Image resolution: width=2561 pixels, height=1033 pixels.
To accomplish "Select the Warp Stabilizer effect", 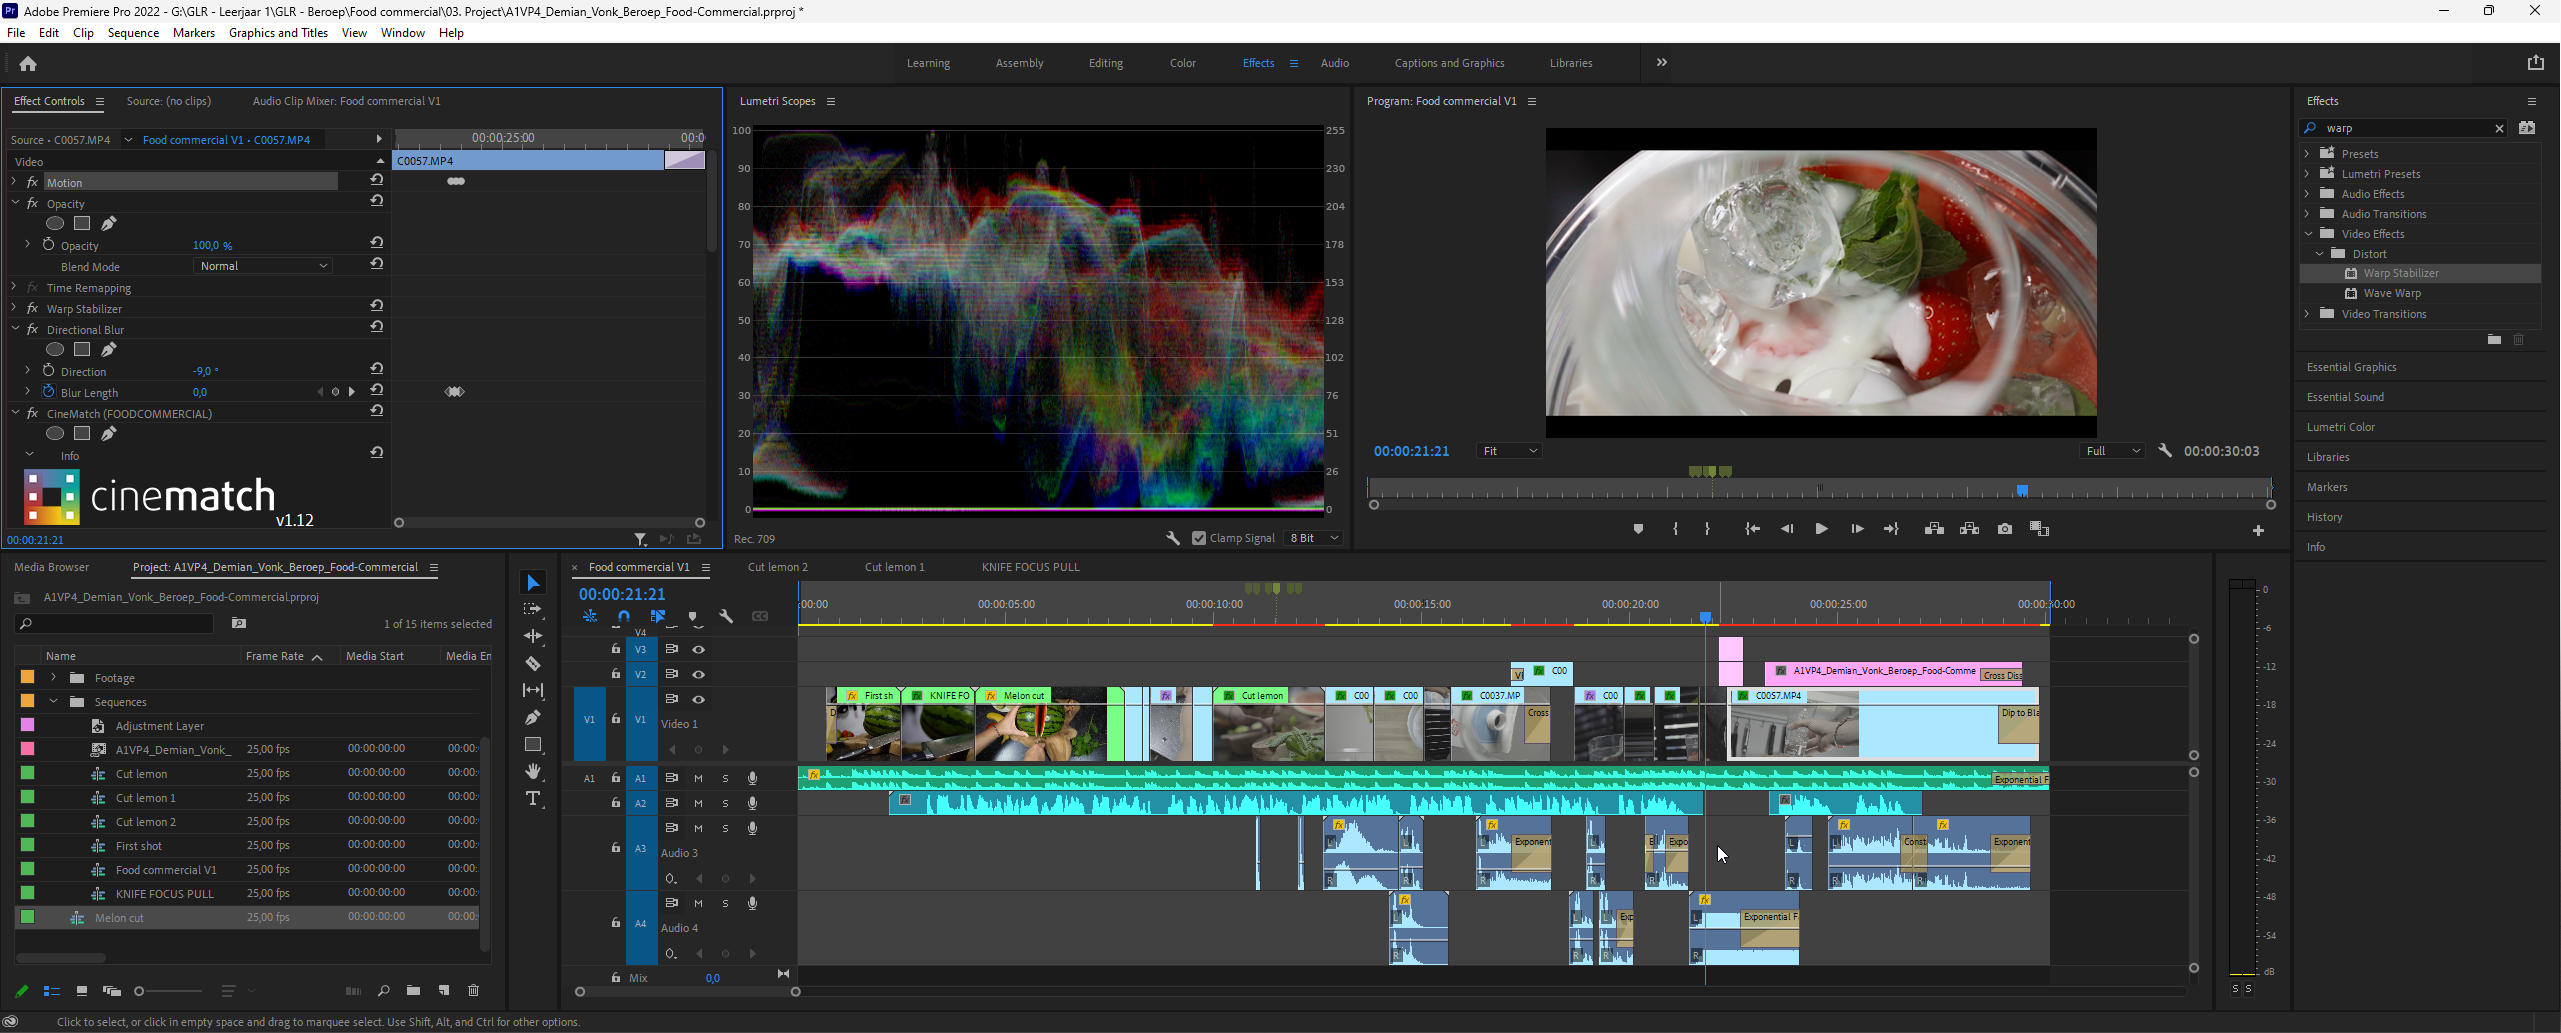I will click(2400, 273).
